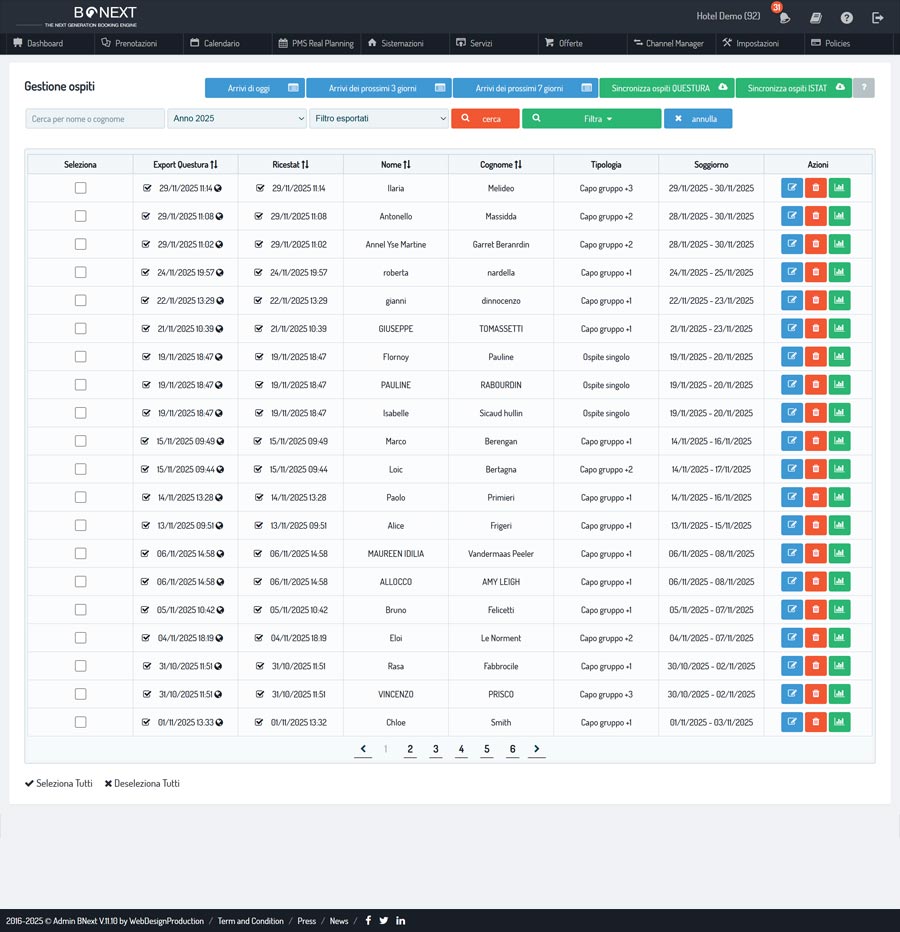Viewport: 900px width, 932px height.
Task: Open the green chart icon for Chloe Smith
Action: point(839,722)
